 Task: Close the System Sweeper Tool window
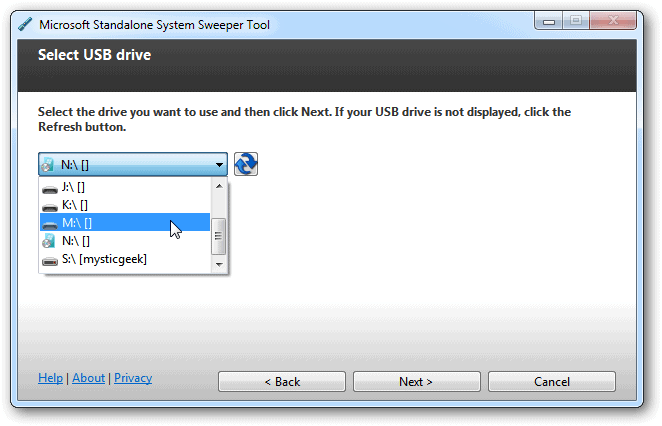pos(615,21)
